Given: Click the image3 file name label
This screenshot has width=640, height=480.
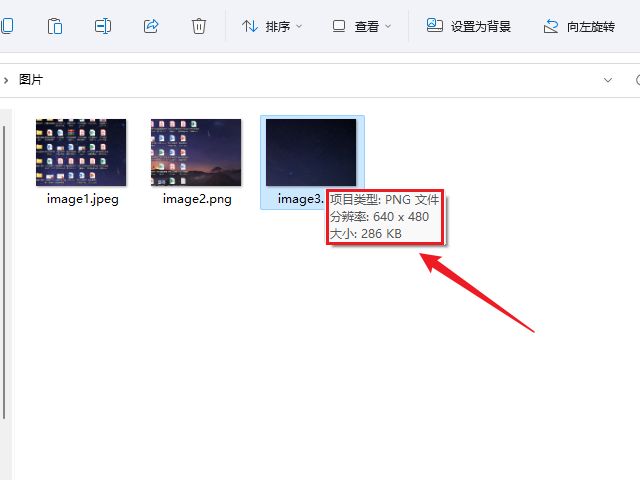Looking at the screenshot, I should click(x=301, y=199).
